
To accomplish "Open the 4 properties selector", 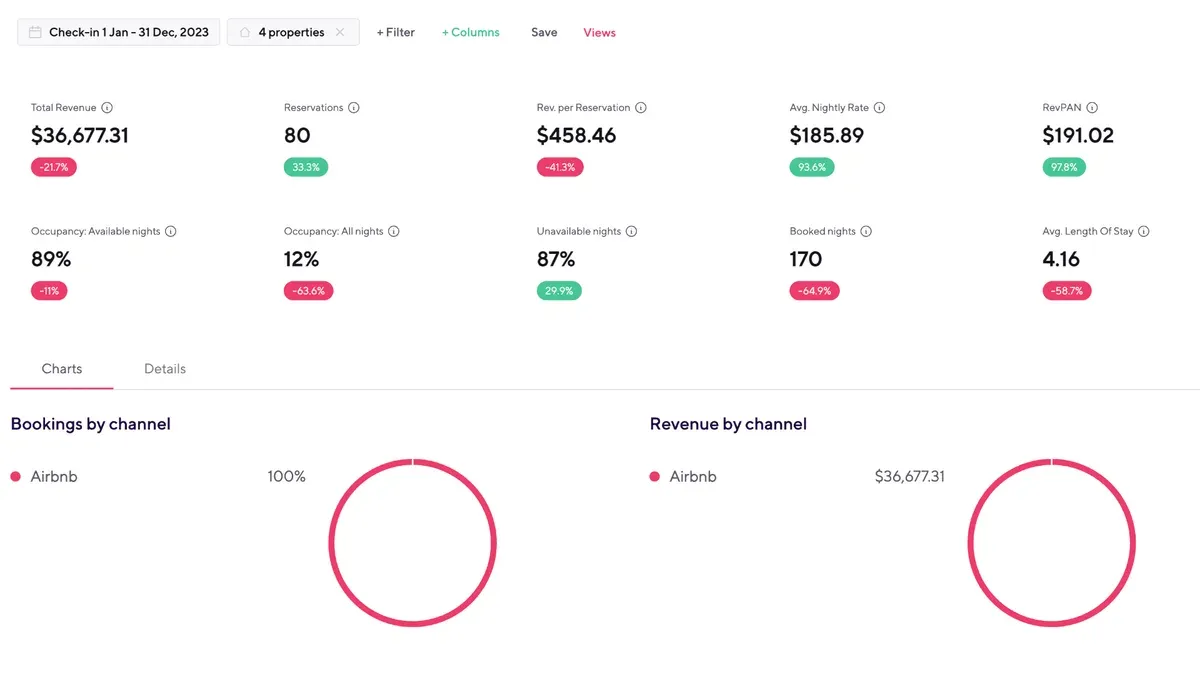I will click(x=281, y=32).
